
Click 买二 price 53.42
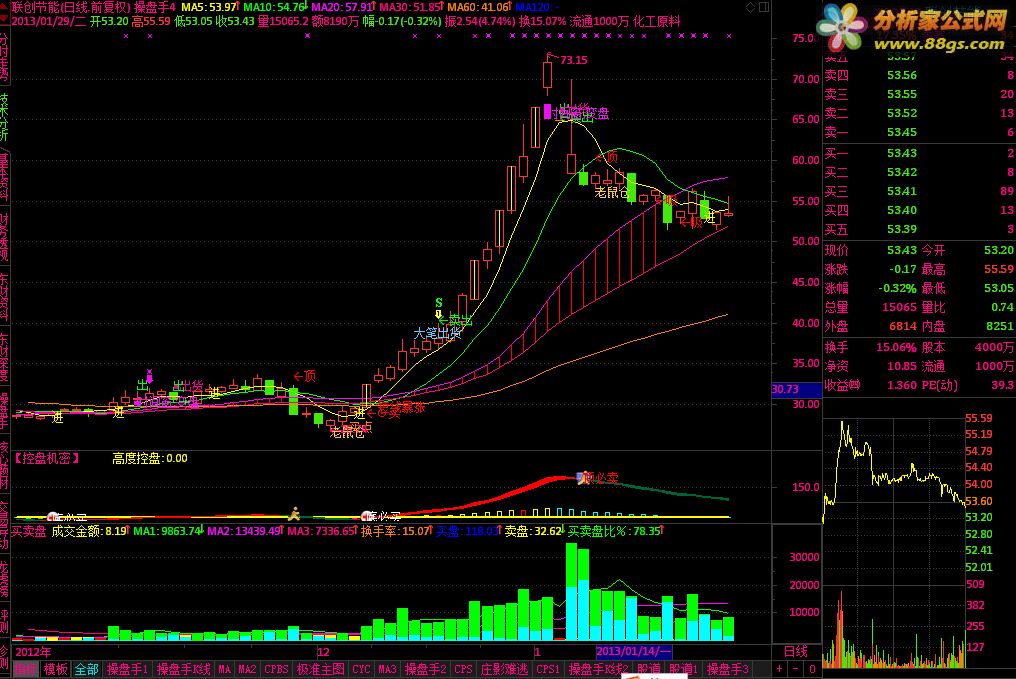coord(901,172)
